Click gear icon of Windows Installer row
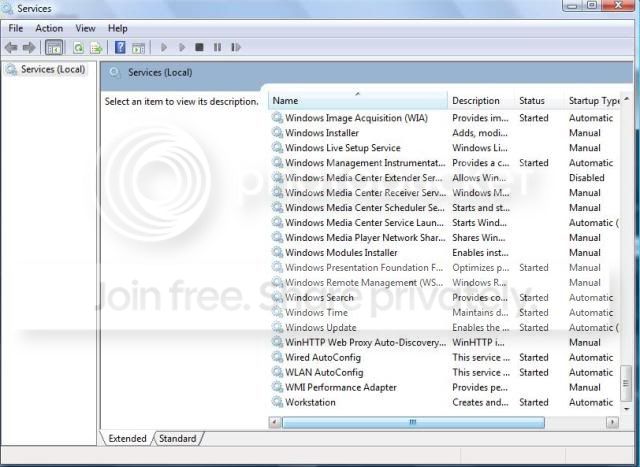The width and height of the screenshot is (640, 467). click(x=277, y=133)
